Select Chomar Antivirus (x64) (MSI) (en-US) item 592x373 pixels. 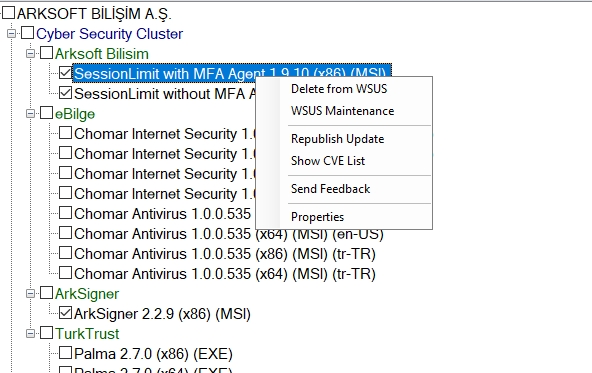(x=229, y=234)
